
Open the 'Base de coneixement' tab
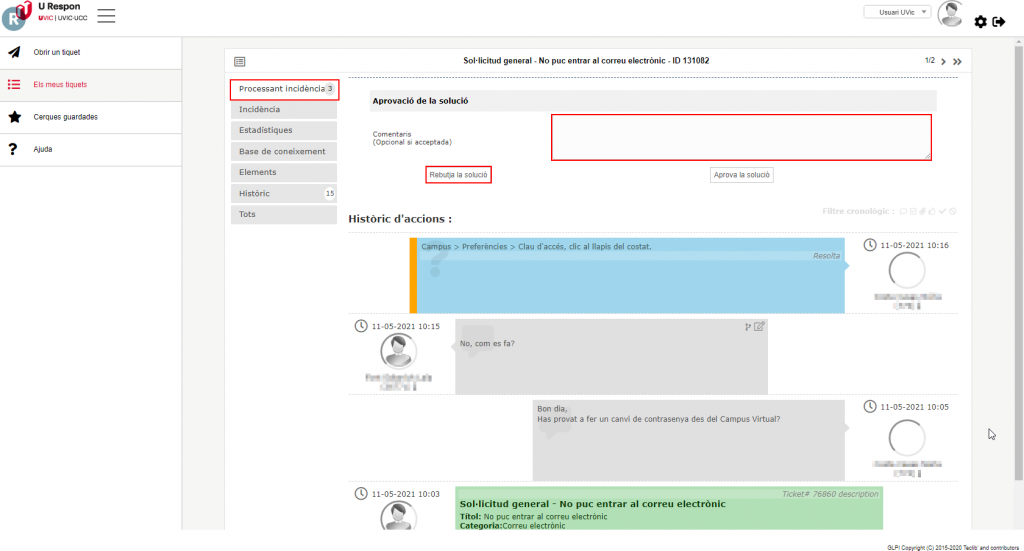click(283, 151)
